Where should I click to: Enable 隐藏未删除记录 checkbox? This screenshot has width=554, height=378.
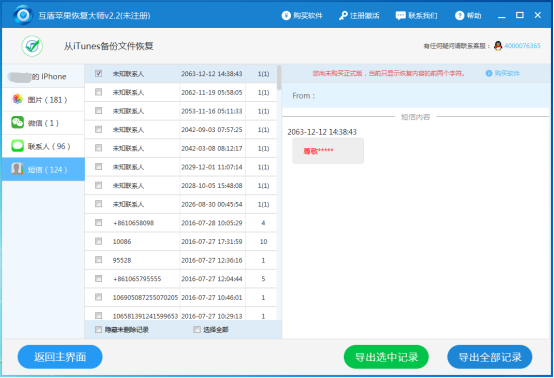coord(99,330)
